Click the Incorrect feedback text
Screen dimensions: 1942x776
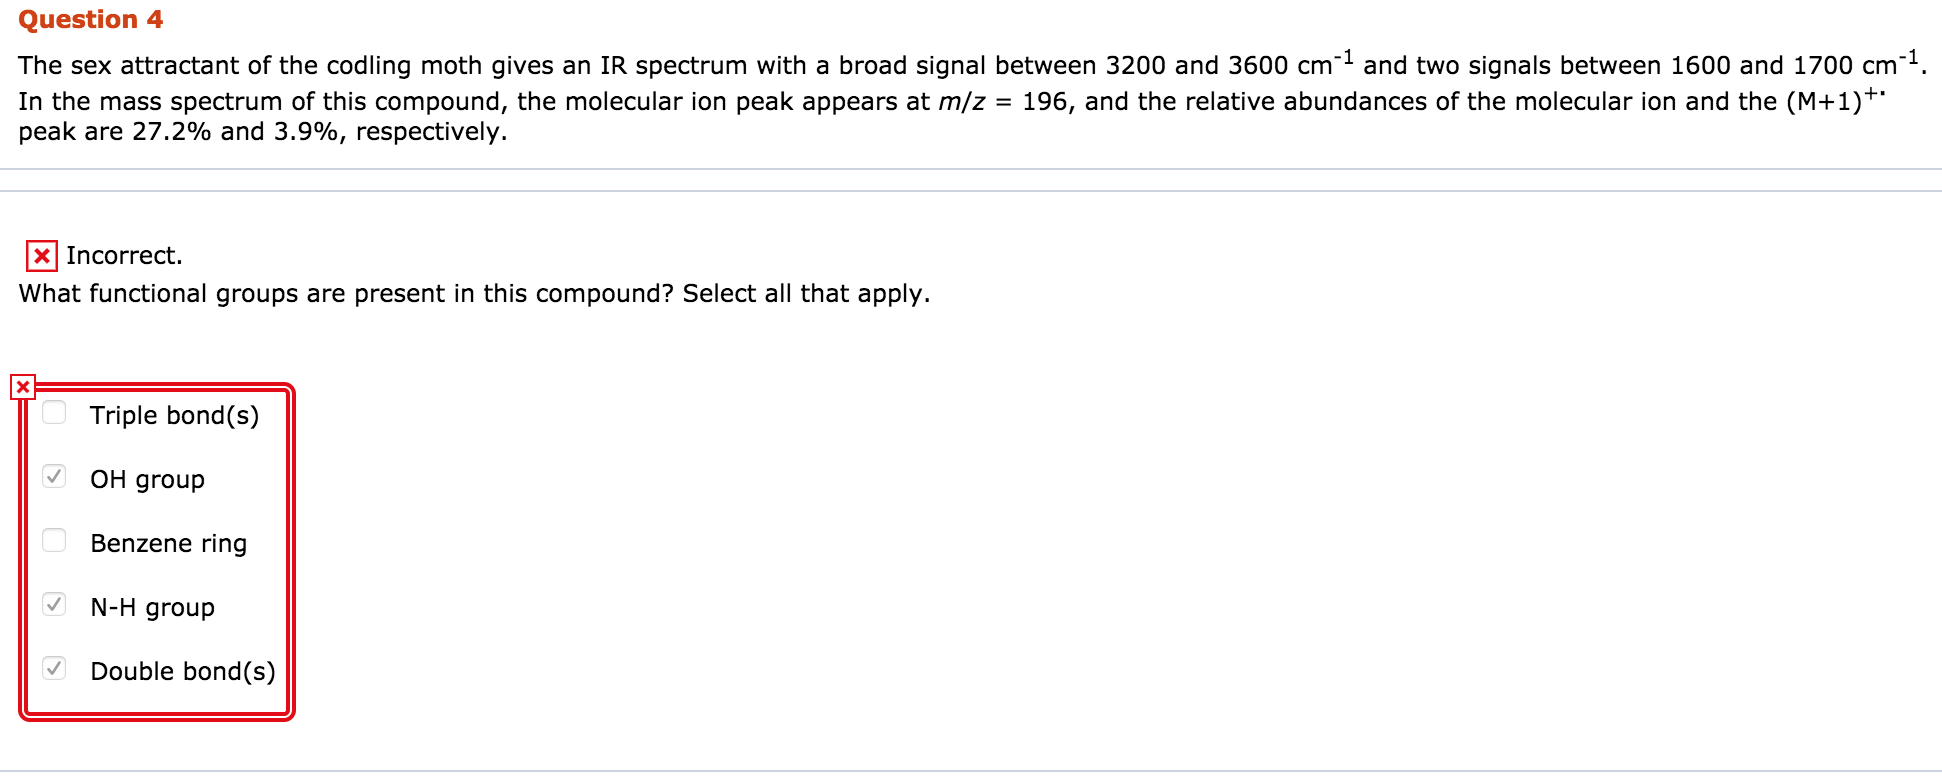(124, 256)
